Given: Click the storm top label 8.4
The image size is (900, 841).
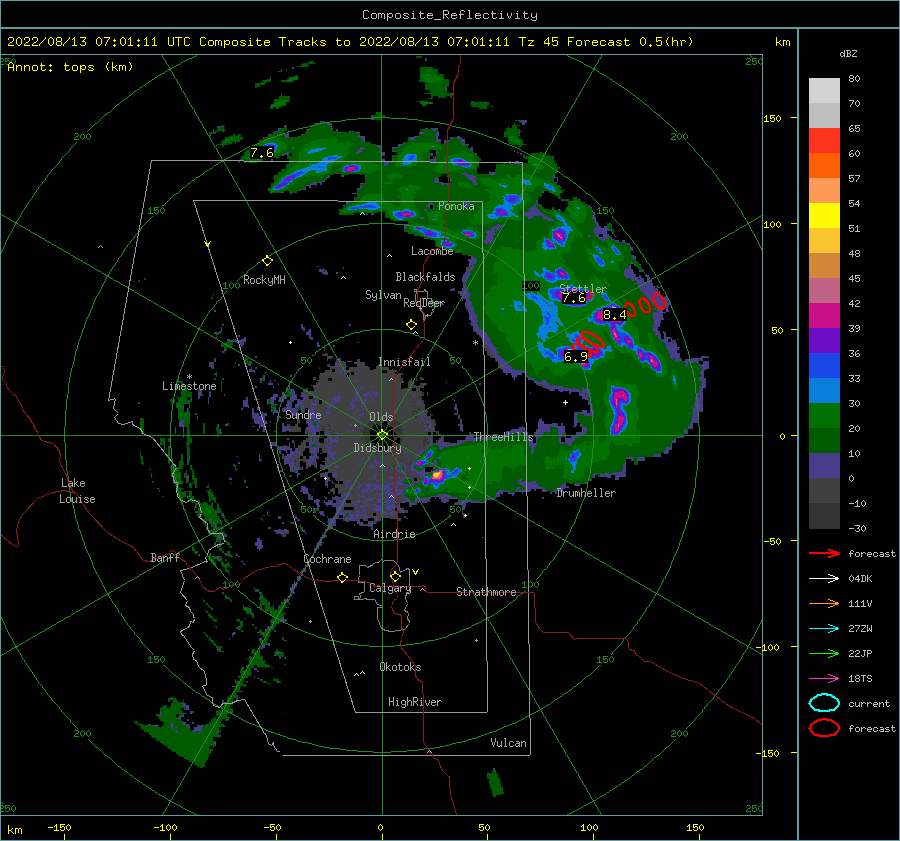Looking at the screenshot, I should [614, 315].
